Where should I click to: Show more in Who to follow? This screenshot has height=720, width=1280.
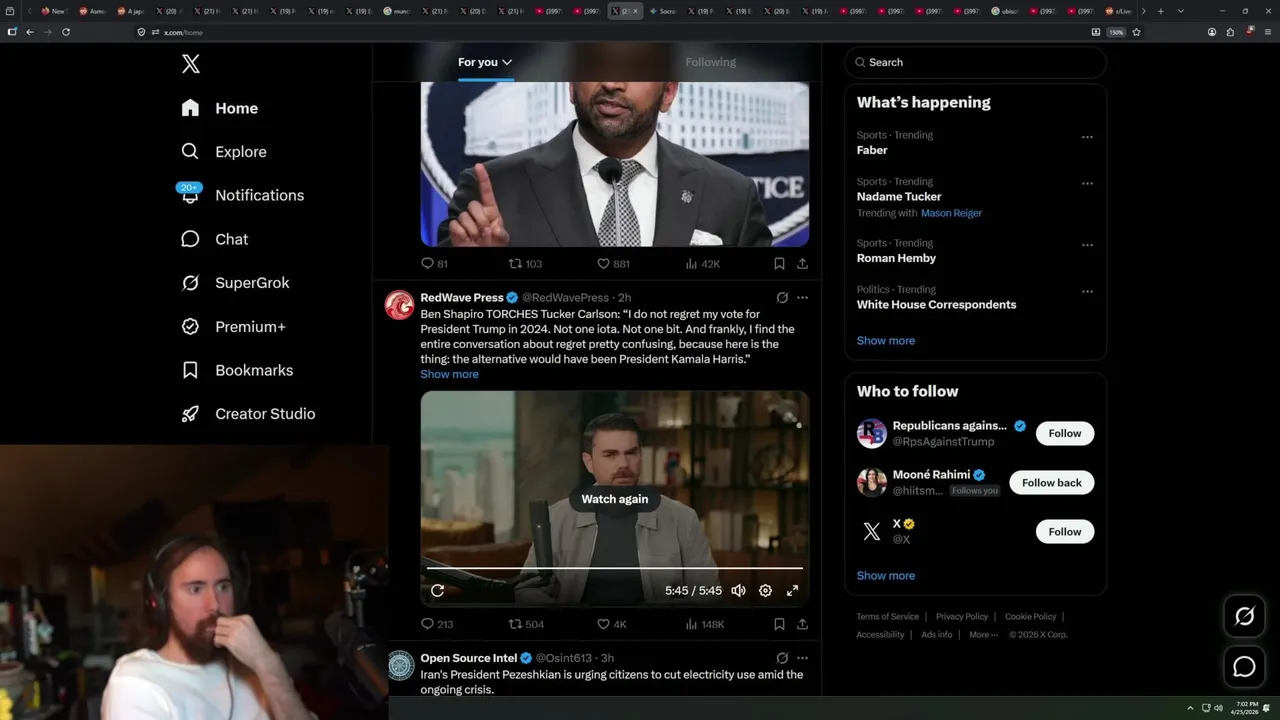coord(885,576)
